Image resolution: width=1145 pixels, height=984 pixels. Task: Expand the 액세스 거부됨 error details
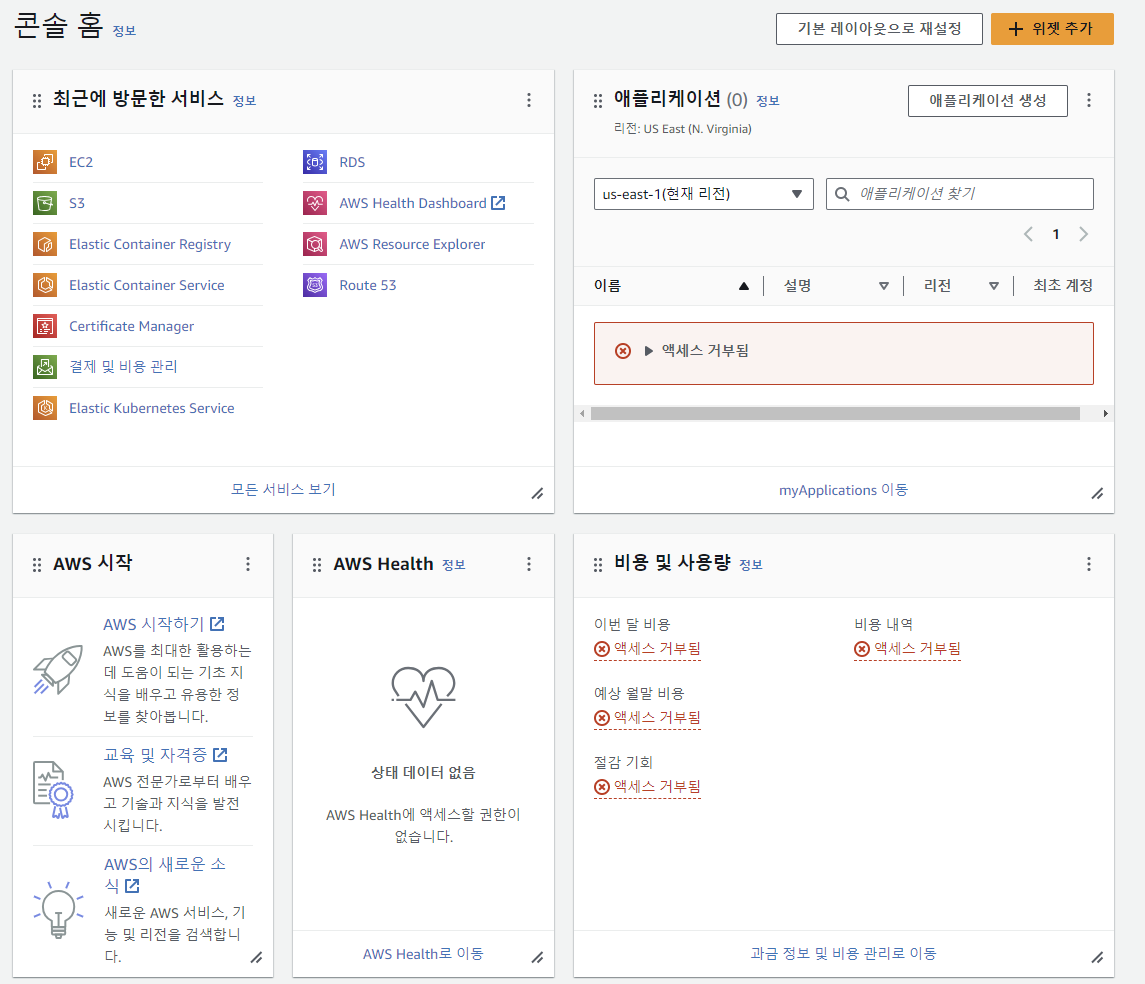point(648,351)
